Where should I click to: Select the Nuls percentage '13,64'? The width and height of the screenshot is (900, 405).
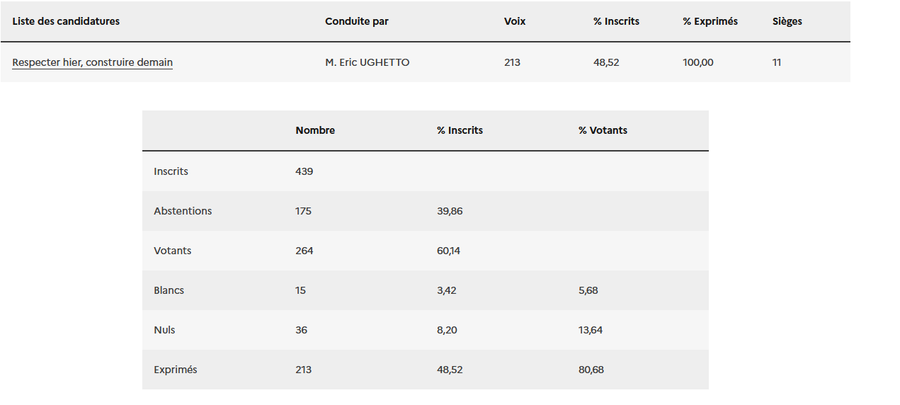[x=590, y=330]
